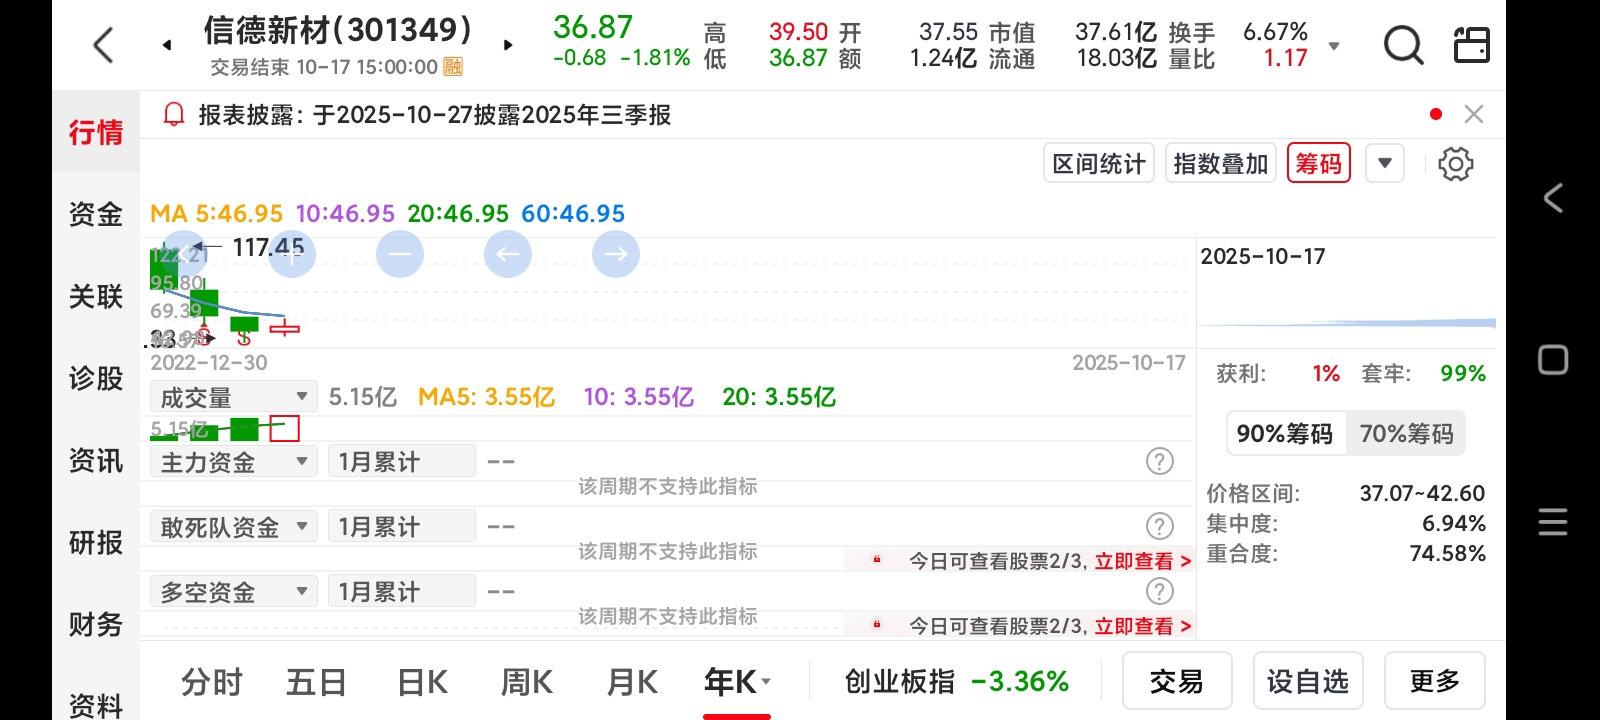Select 90%筹码 option
The height and width of the screenshot is (720, 1600).
(1285, 433)
